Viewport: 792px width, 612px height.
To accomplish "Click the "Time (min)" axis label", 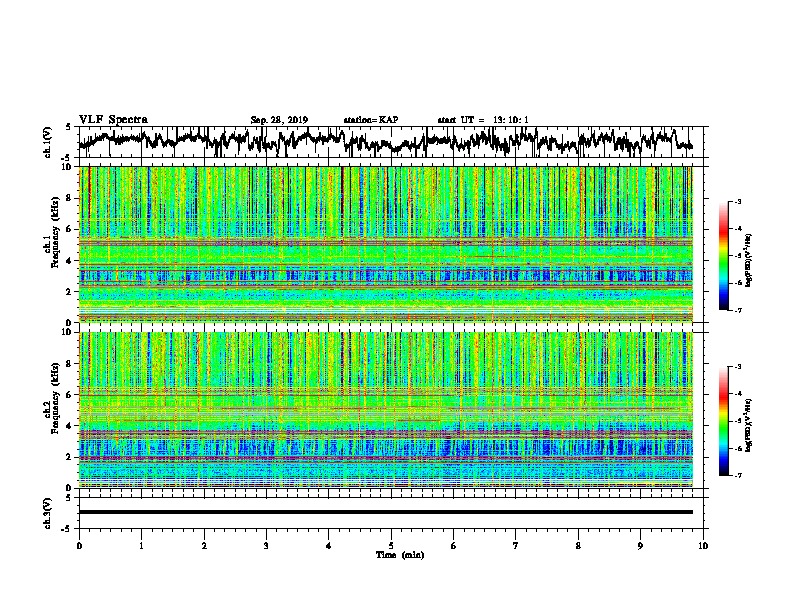I will click(400, 555).
